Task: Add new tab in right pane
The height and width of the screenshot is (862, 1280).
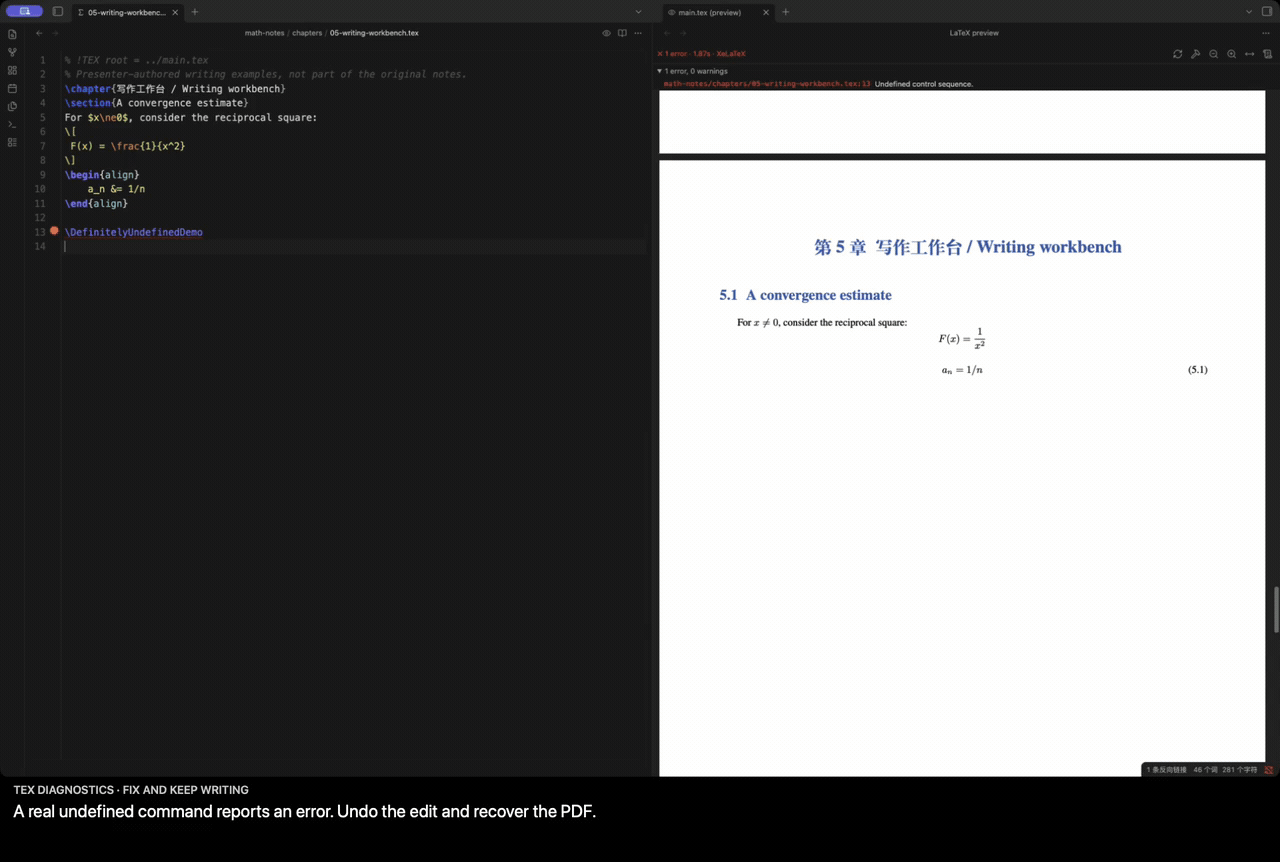Action: click(786, 12)
